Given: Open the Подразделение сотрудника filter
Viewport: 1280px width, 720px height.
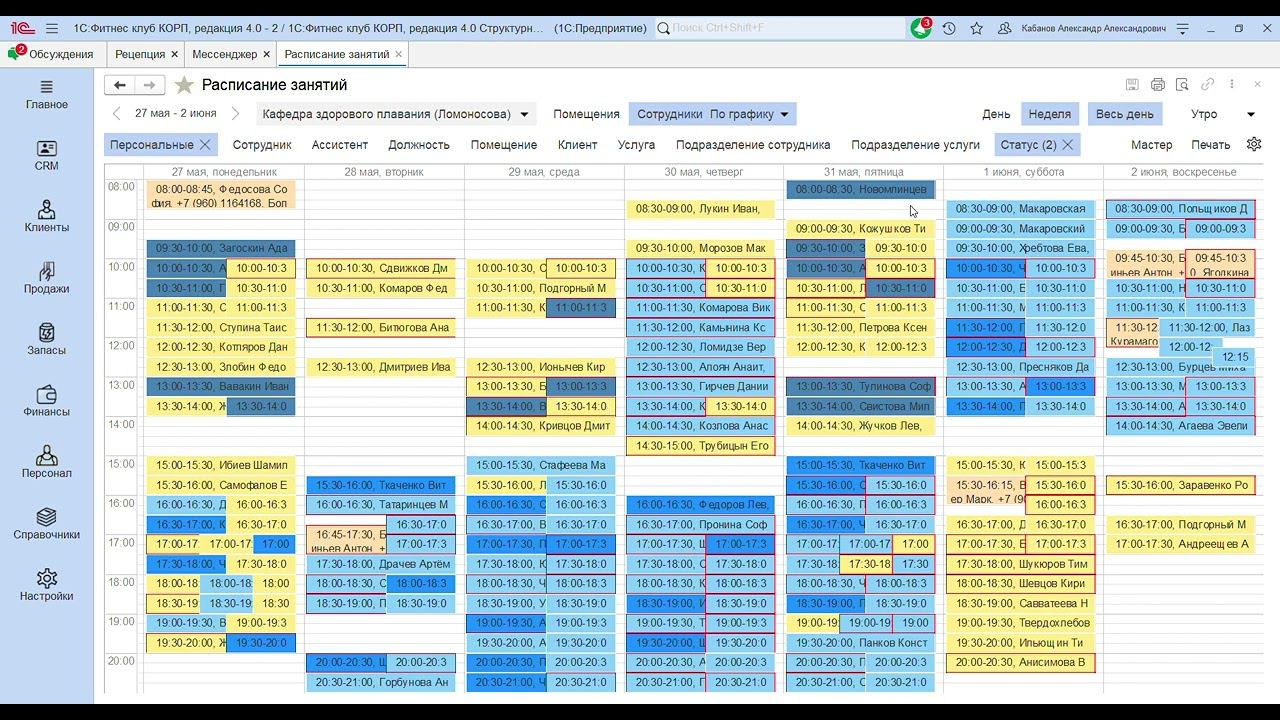Looking at the screenshot, I should [753, 145].
